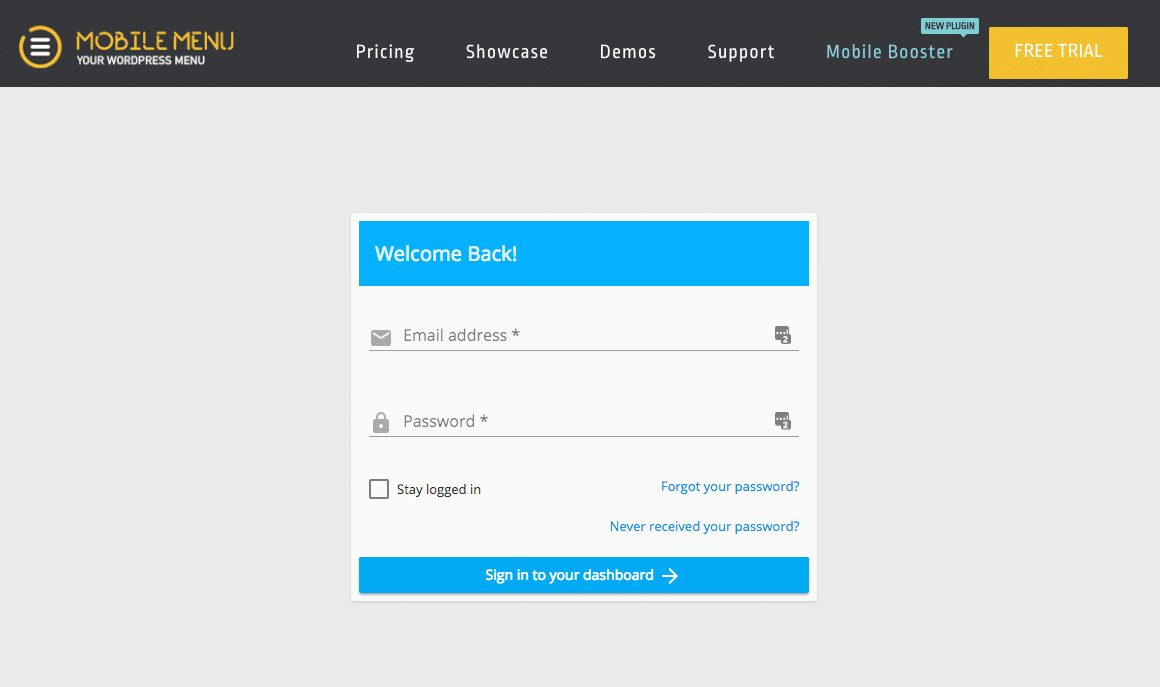The image size is (1160, 687).
Task: Open the Demos menu item
Action: click(627, 52)
